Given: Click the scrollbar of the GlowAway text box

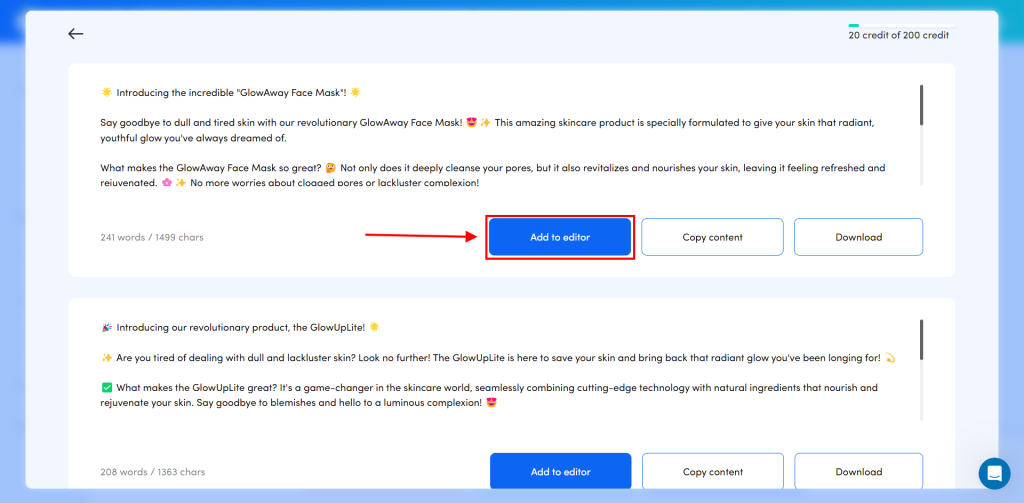Looking at the screenshot, I should point(921,105).
